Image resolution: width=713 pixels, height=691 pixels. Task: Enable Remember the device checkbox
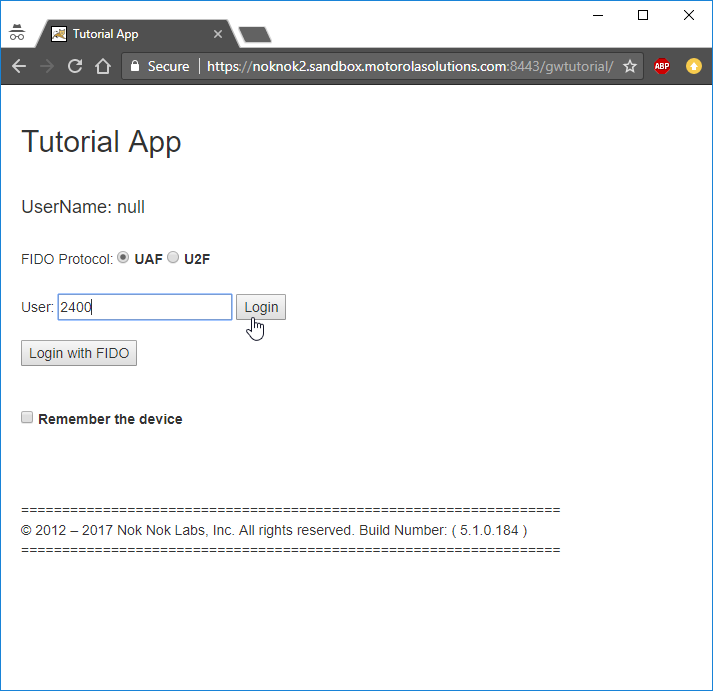point(27,417)
